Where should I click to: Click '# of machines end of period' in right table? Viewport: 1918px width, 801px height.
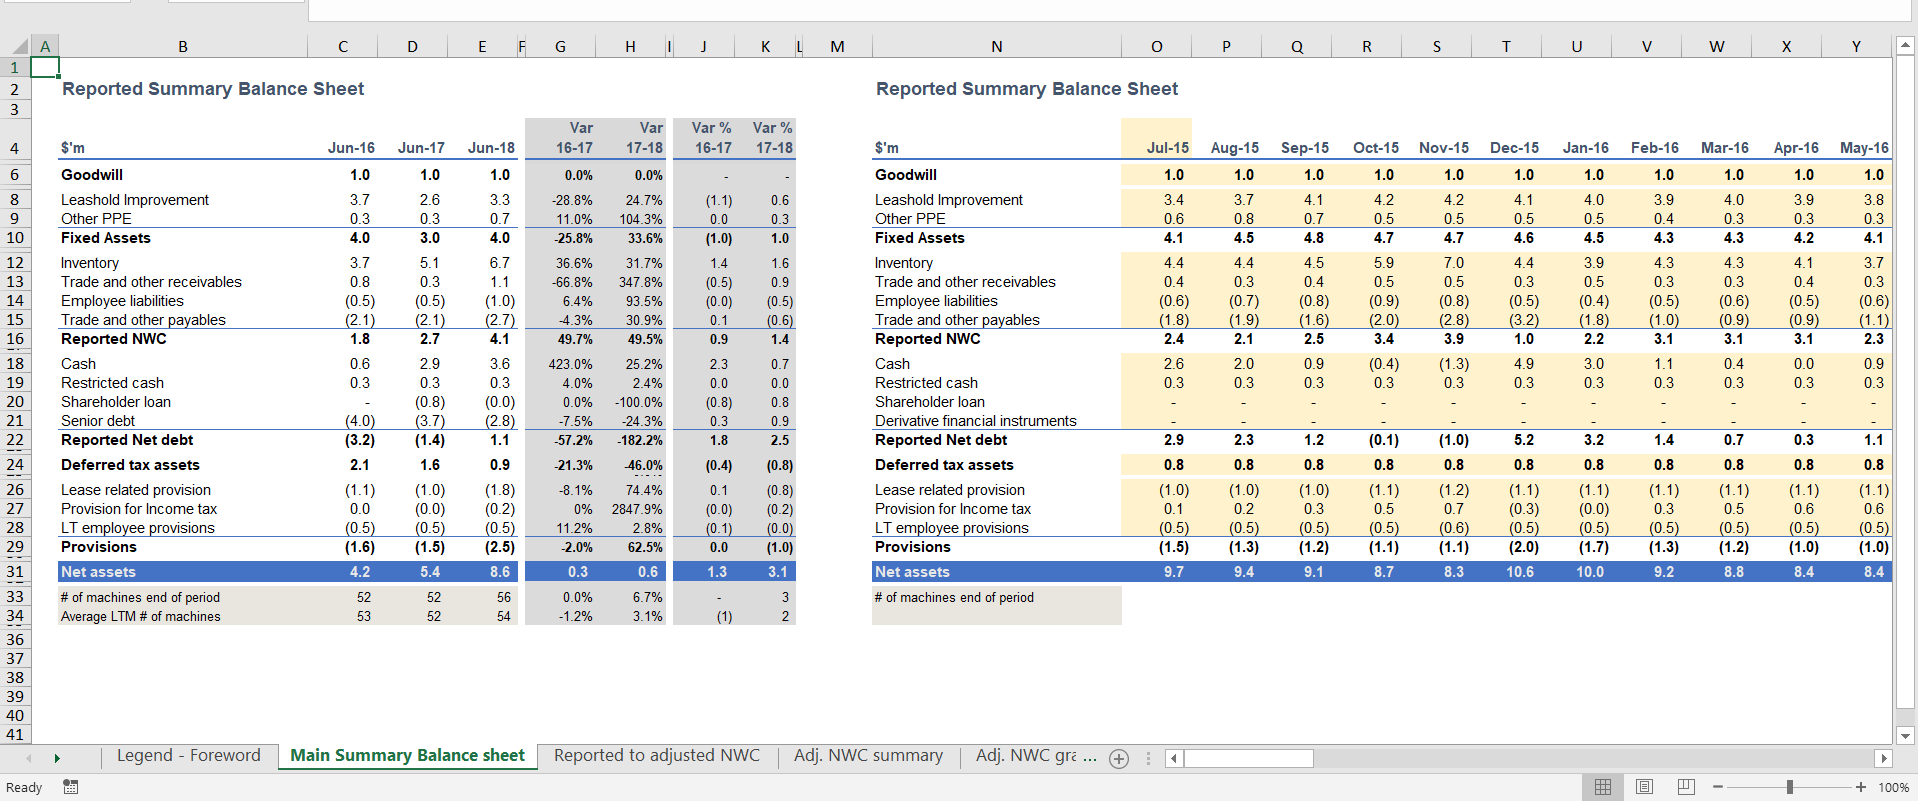point(954,597)
